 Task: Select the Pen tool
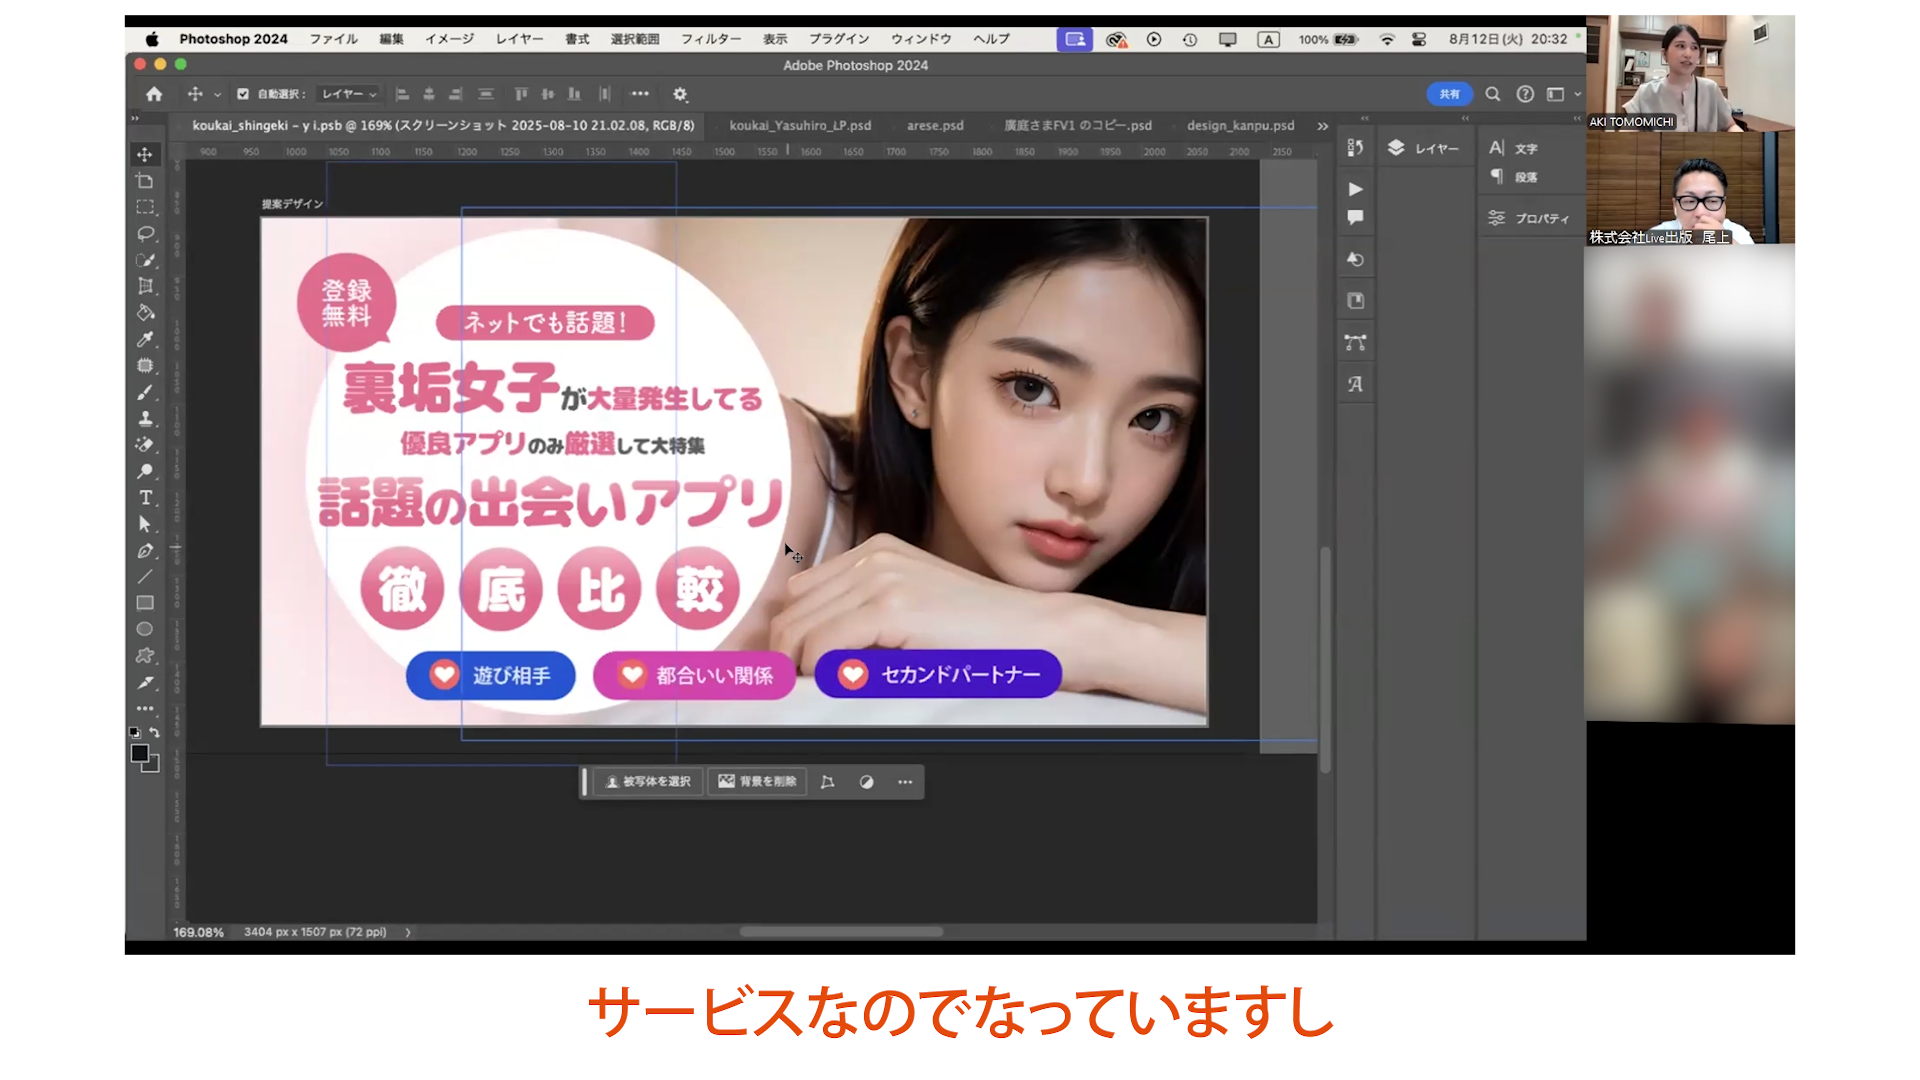[x=145, y=551]
